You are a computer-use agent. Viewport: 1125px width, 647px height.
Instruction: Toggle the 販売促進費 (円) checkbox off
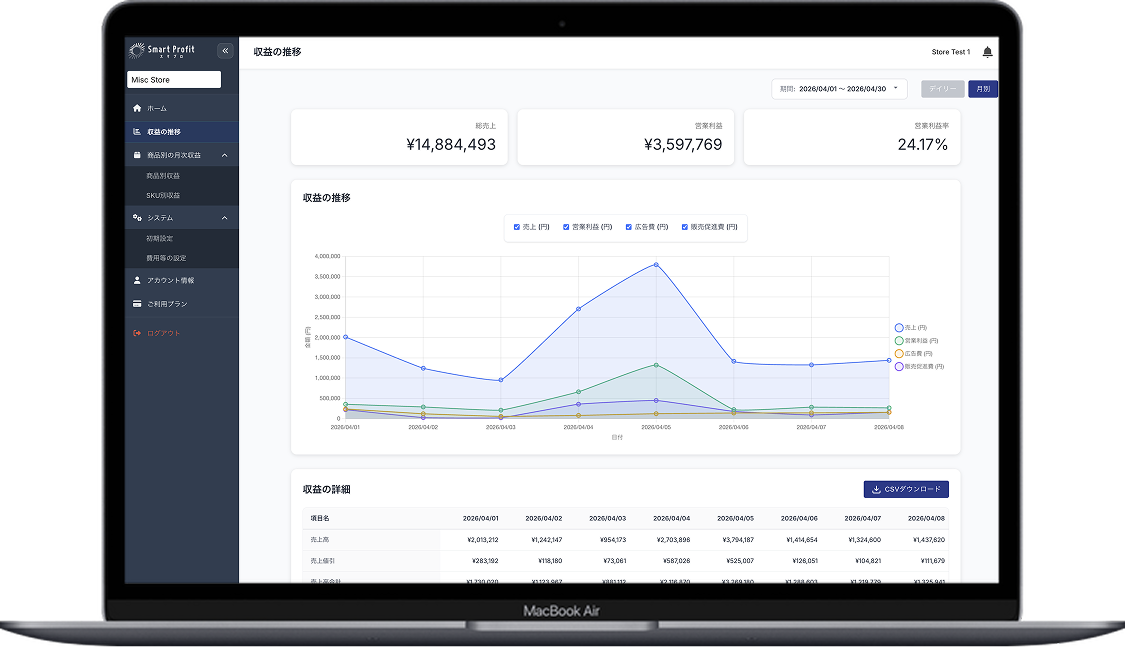(683, 228)
